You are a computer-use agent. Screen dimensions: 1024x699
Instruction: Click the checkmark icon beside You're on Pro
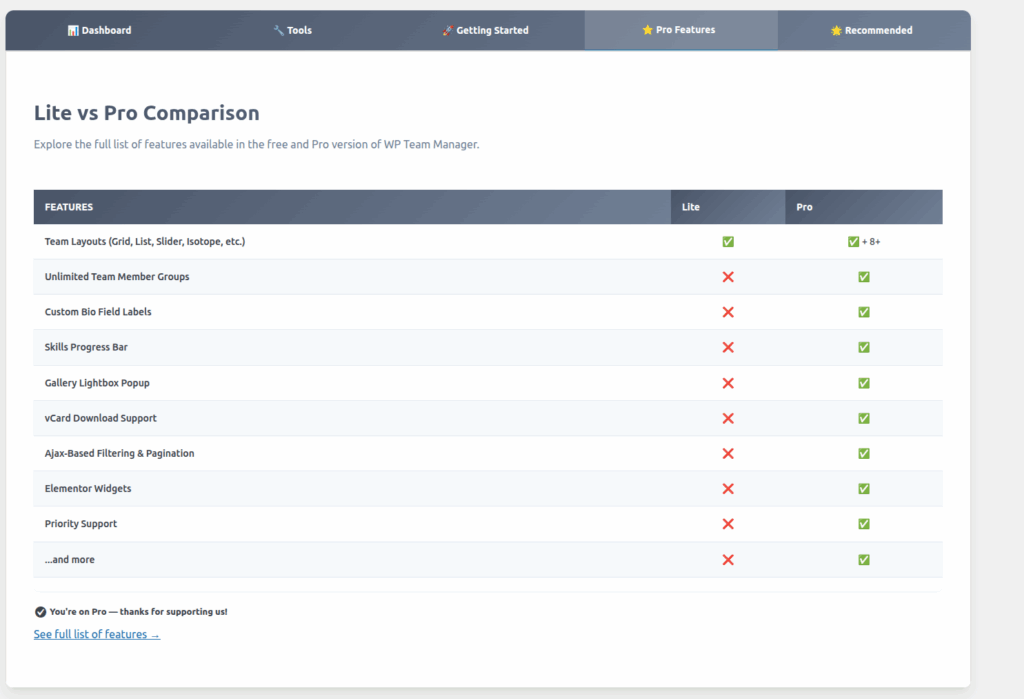click(x=40, y=611)
